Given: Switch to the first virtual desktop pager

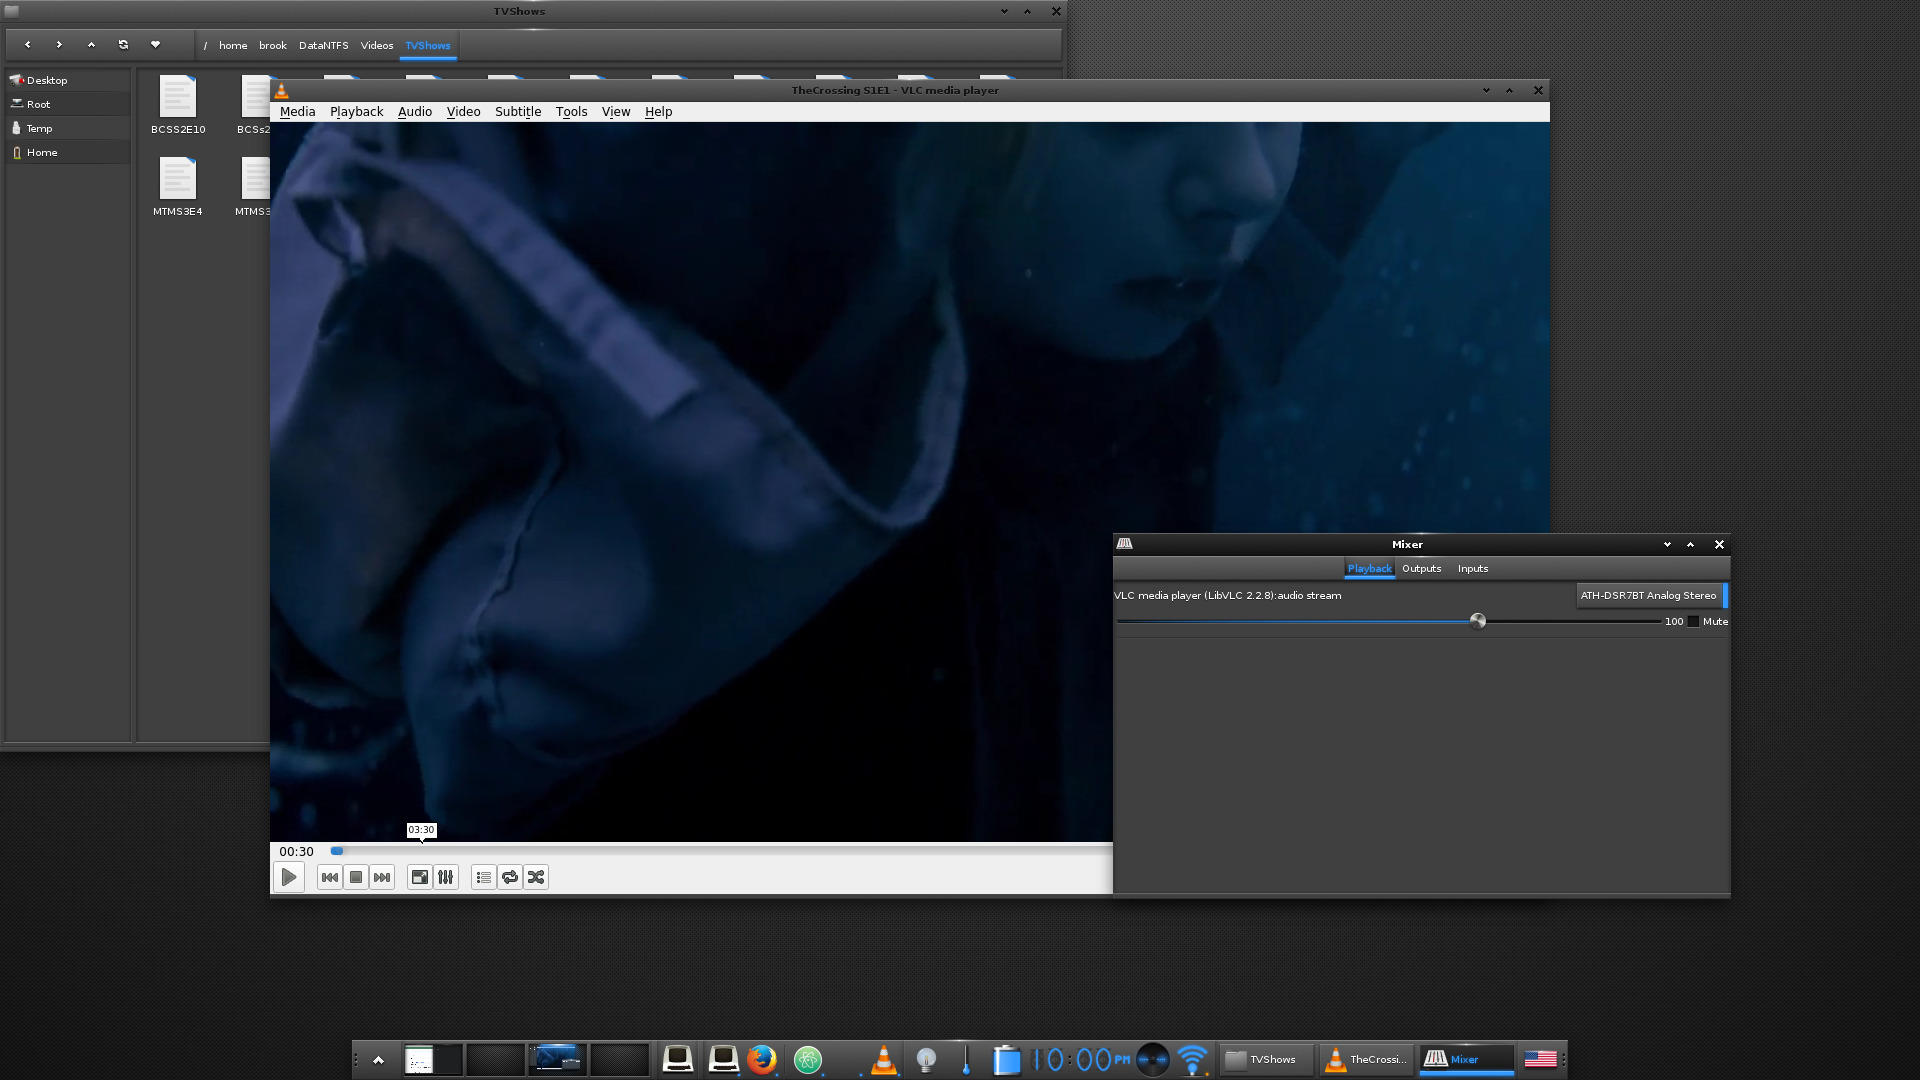Looking at the screenshot, I should (x=433, y=1059).
